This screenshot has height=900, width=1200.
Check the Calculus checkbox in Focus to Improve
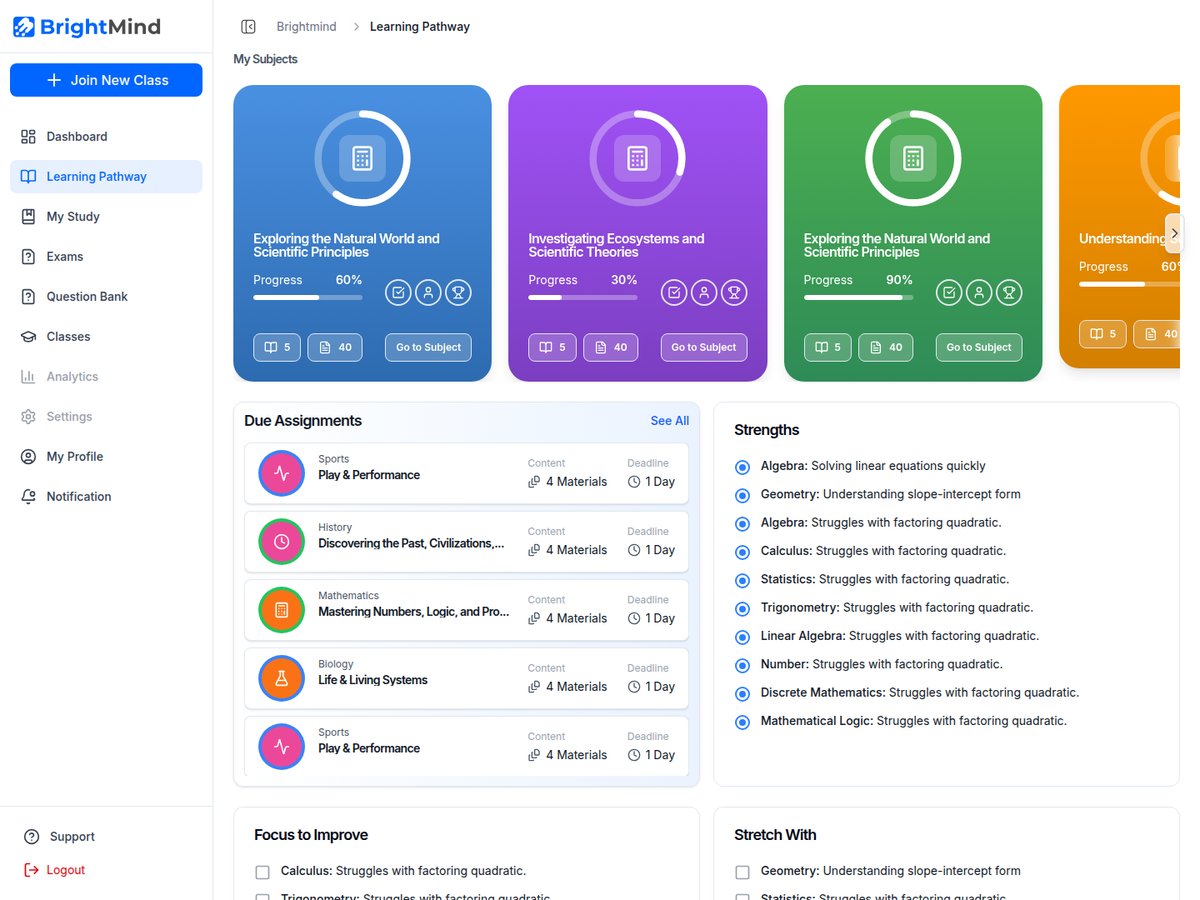263,872
